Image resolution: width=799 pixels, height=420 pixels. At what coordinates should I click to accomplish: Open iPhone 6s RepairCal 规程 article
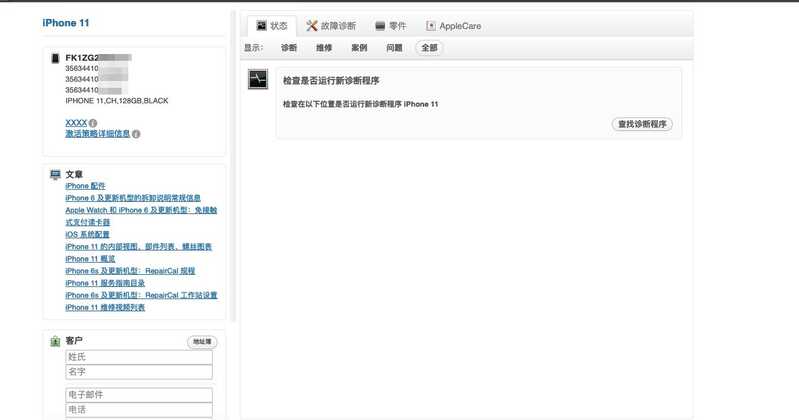(130, 271)
